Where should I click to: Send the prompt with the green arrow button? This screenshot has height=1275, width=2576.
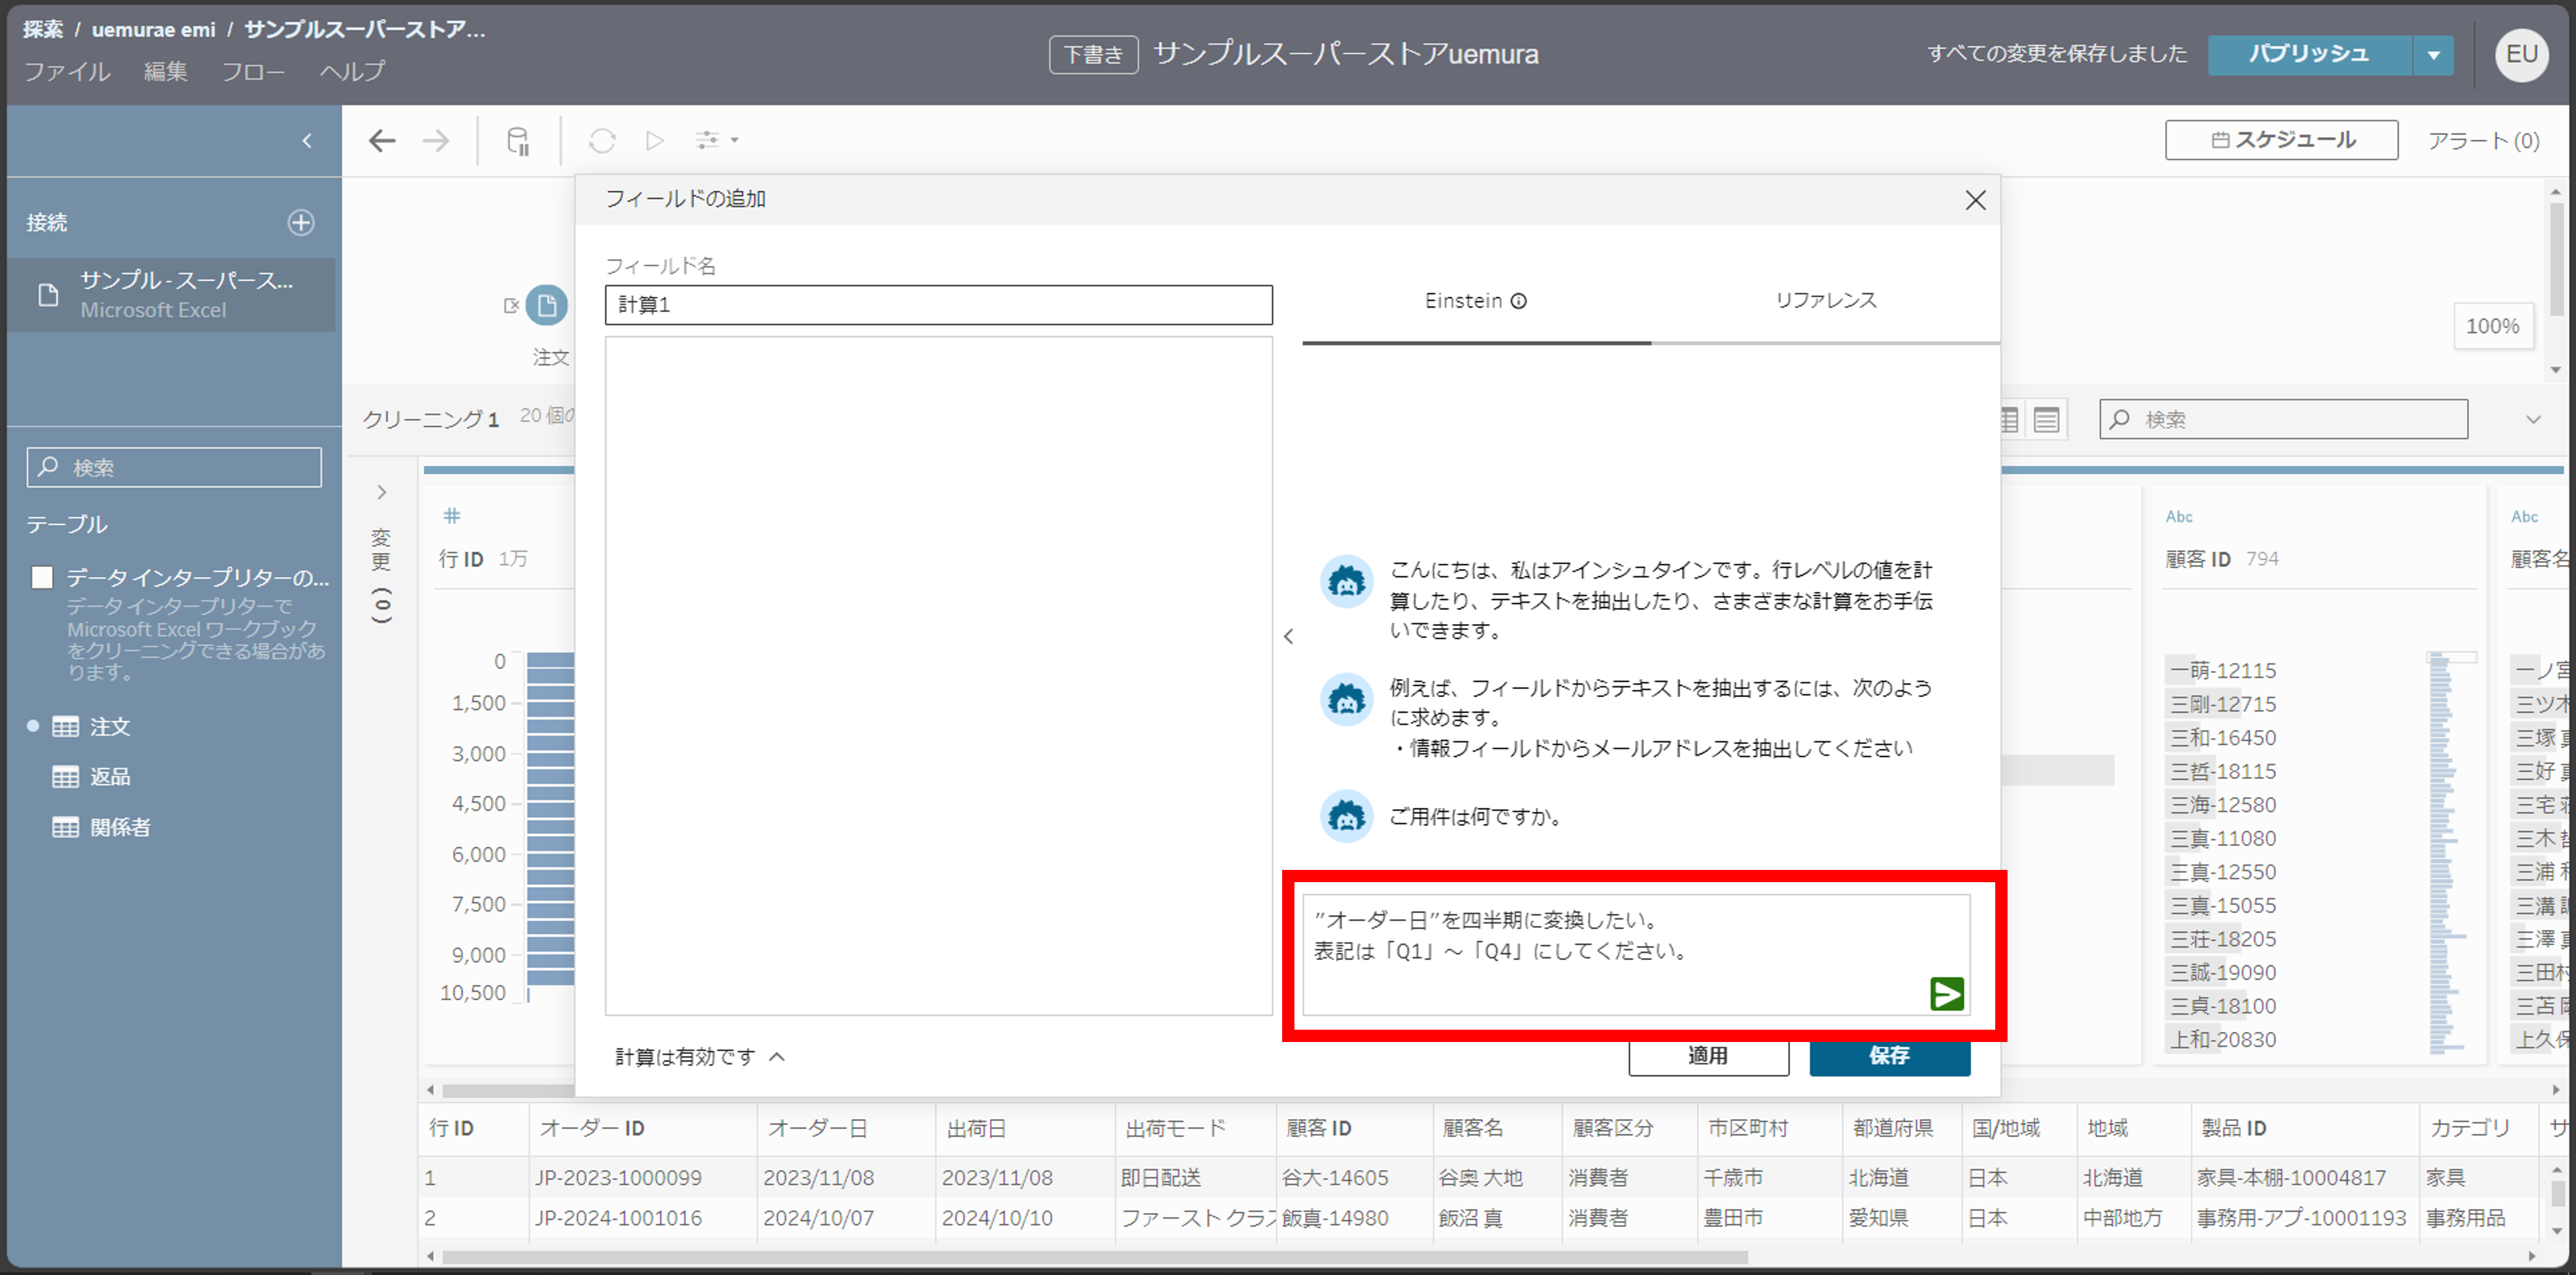(x=1946, y=994)
